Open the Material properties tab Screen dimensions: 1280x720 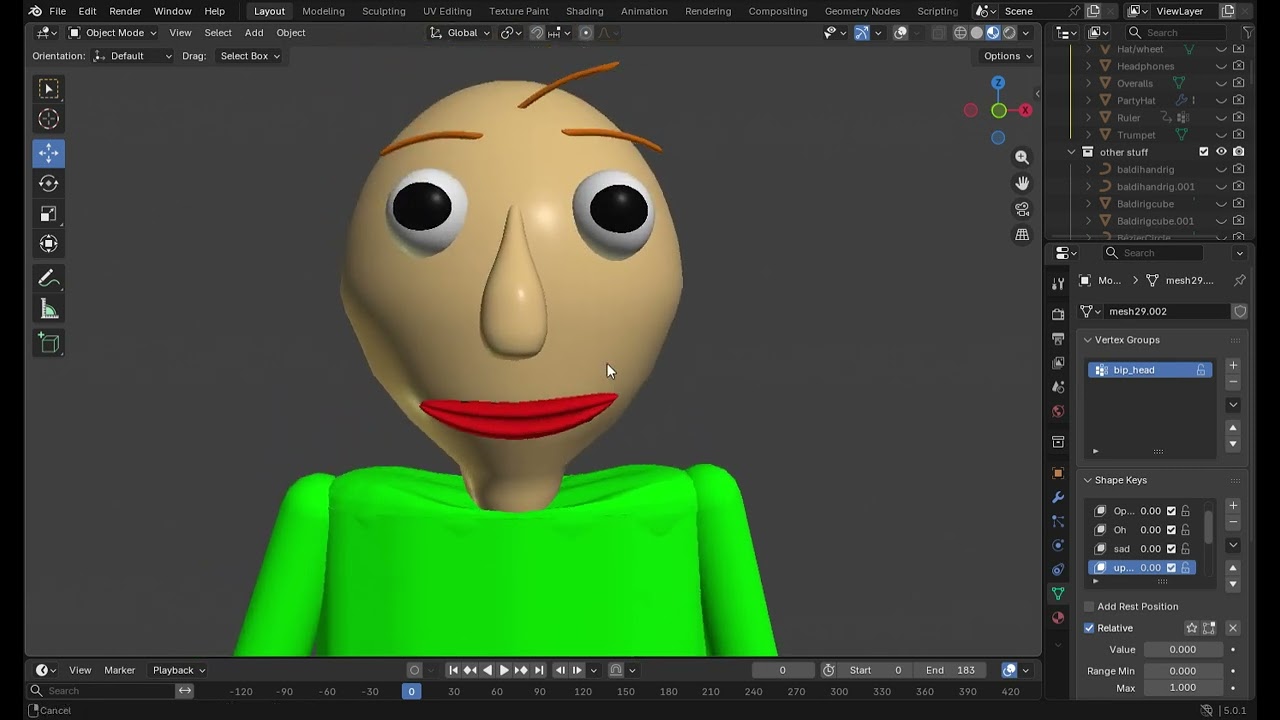click(x=1058, y=618)
